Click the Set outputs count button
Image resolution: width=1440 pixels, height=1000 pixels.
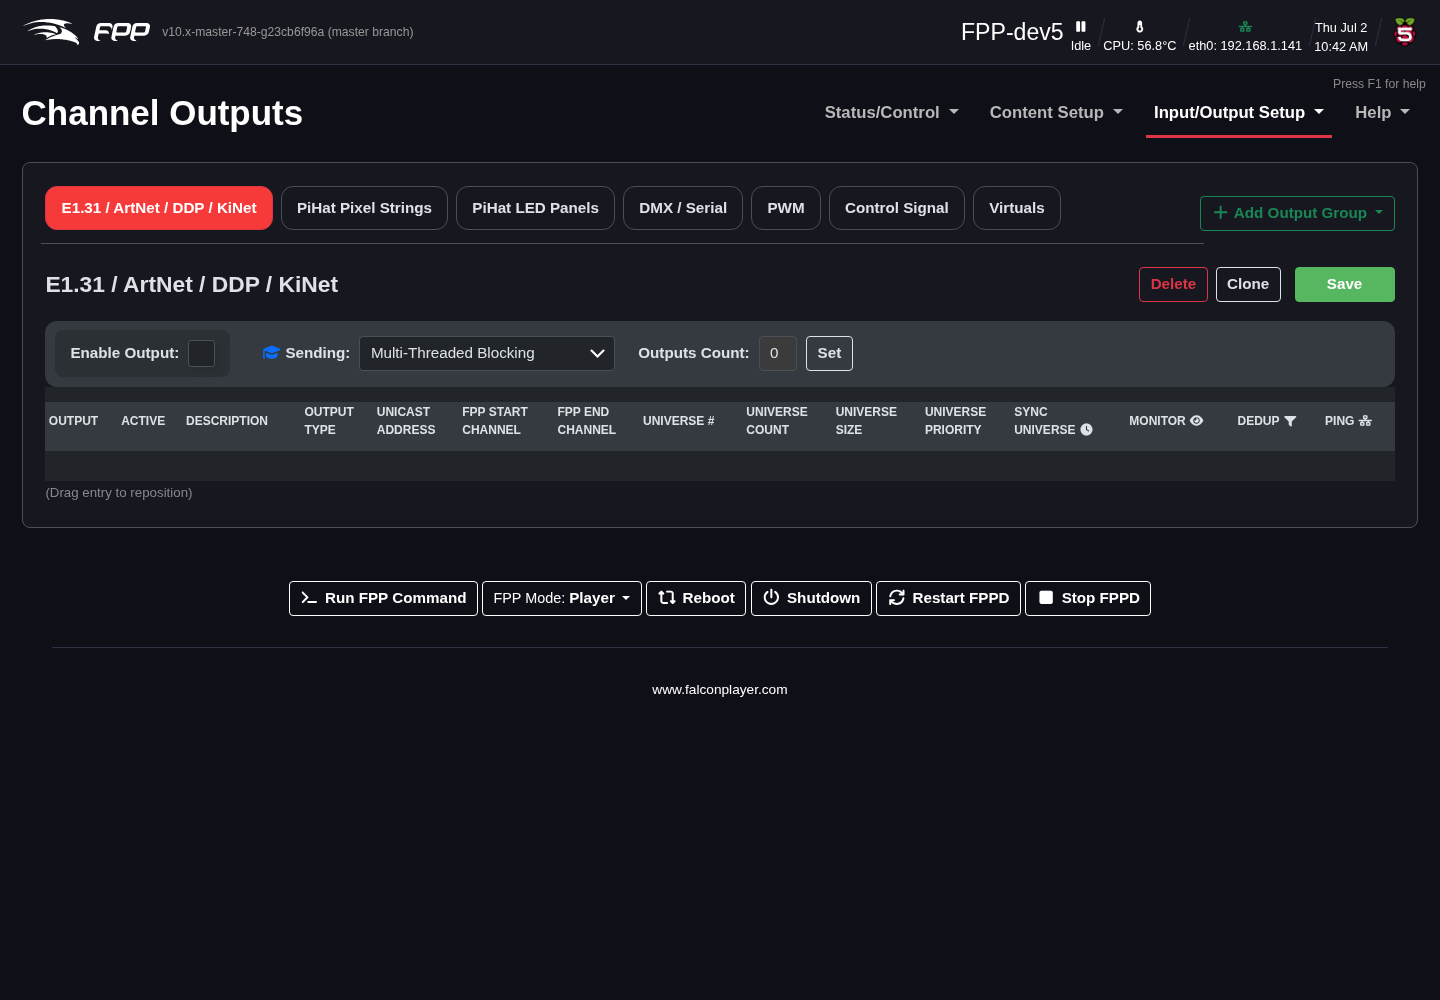point(829,353)
